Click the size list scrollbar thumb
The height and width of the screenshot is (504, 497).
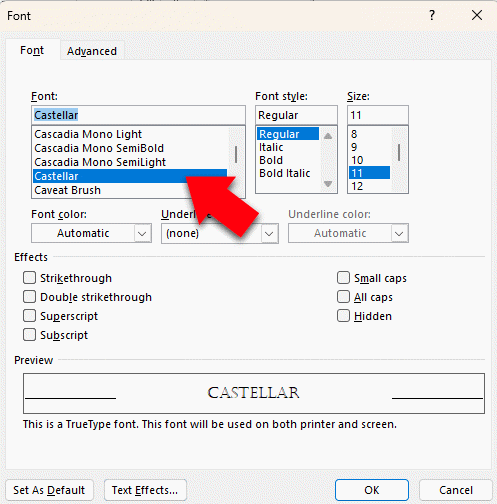pos(399,152)
